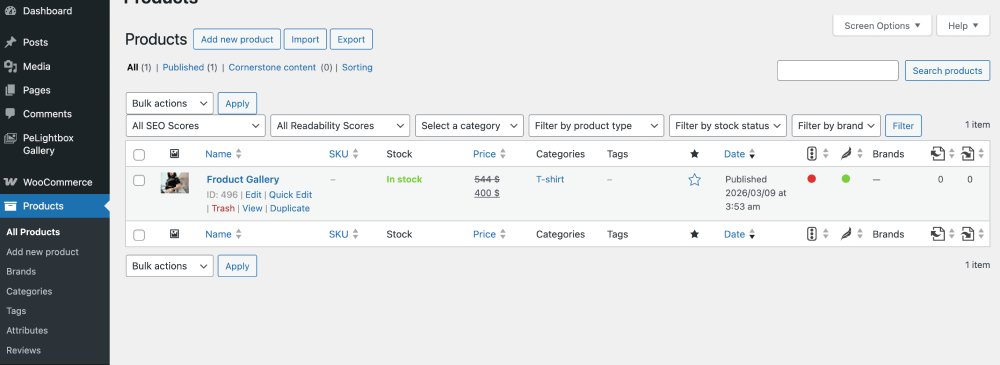Click sort arrows next to Price header
Viewport: 1000px width, 365px height.
click(503, 154)
